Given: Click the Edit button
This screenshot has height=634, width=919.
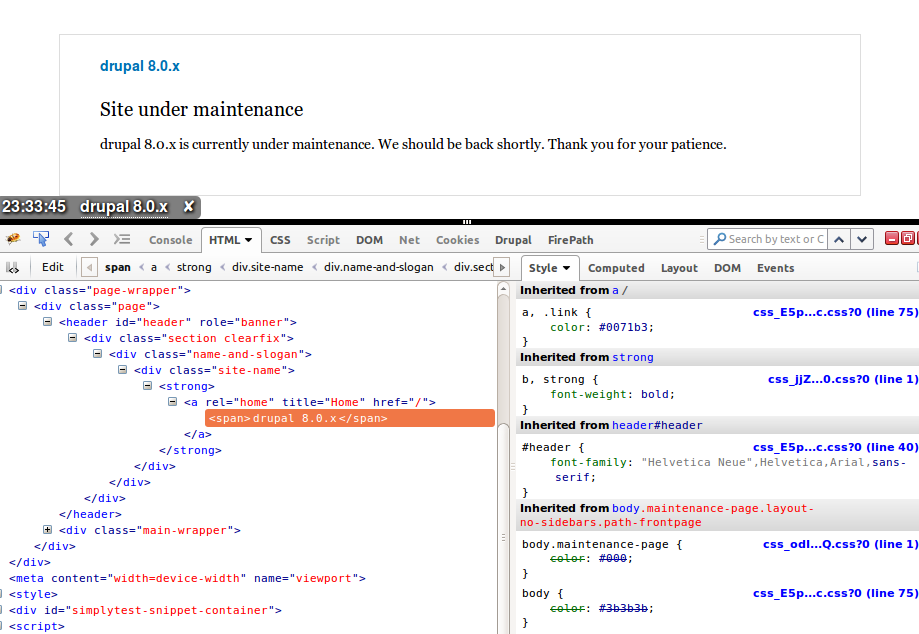Looking at the screenshot, I should 52,267.
